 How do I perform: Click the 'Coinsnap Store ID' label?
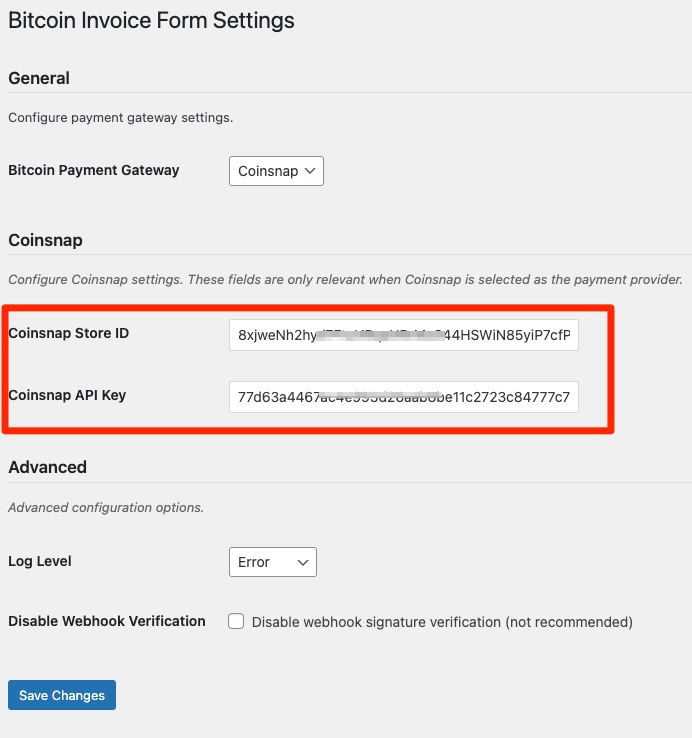[68, 333]
